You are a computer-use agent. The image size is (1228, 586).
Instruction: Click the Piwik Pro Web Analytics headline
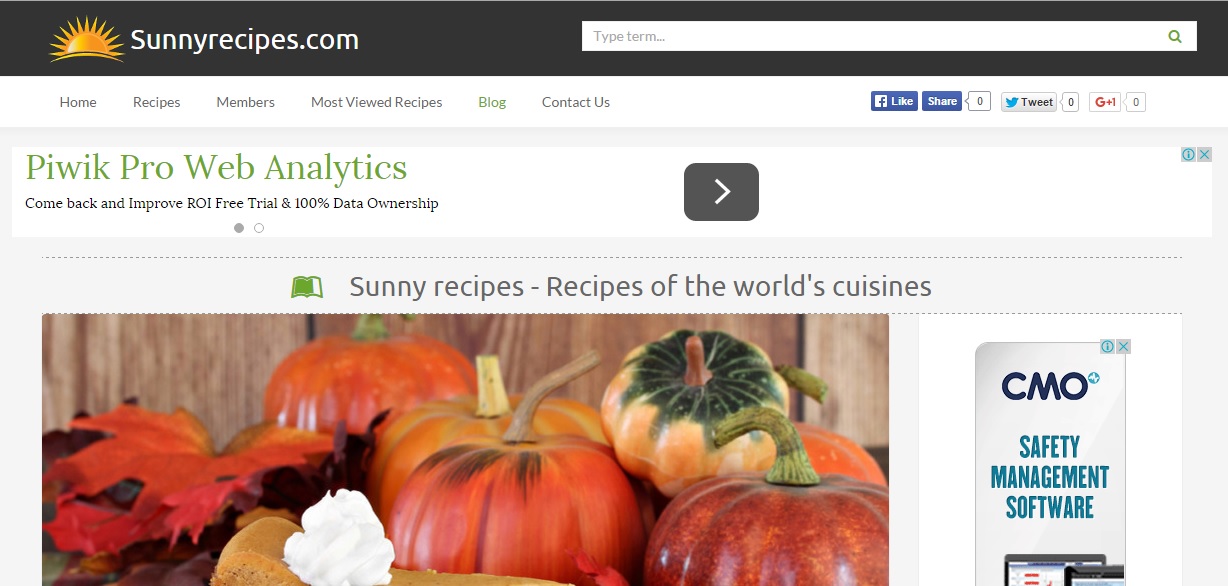click(216, 167)
